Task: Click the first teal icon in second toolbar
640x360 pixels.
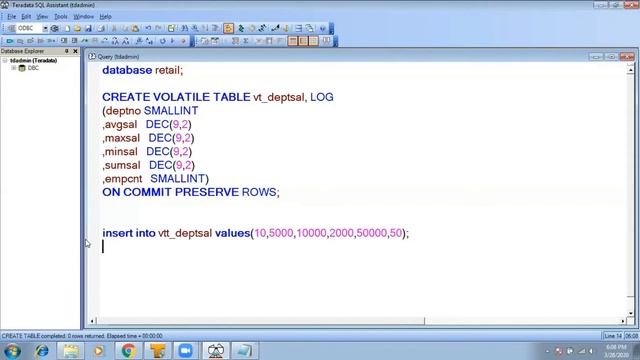Action: coord(10,41)
